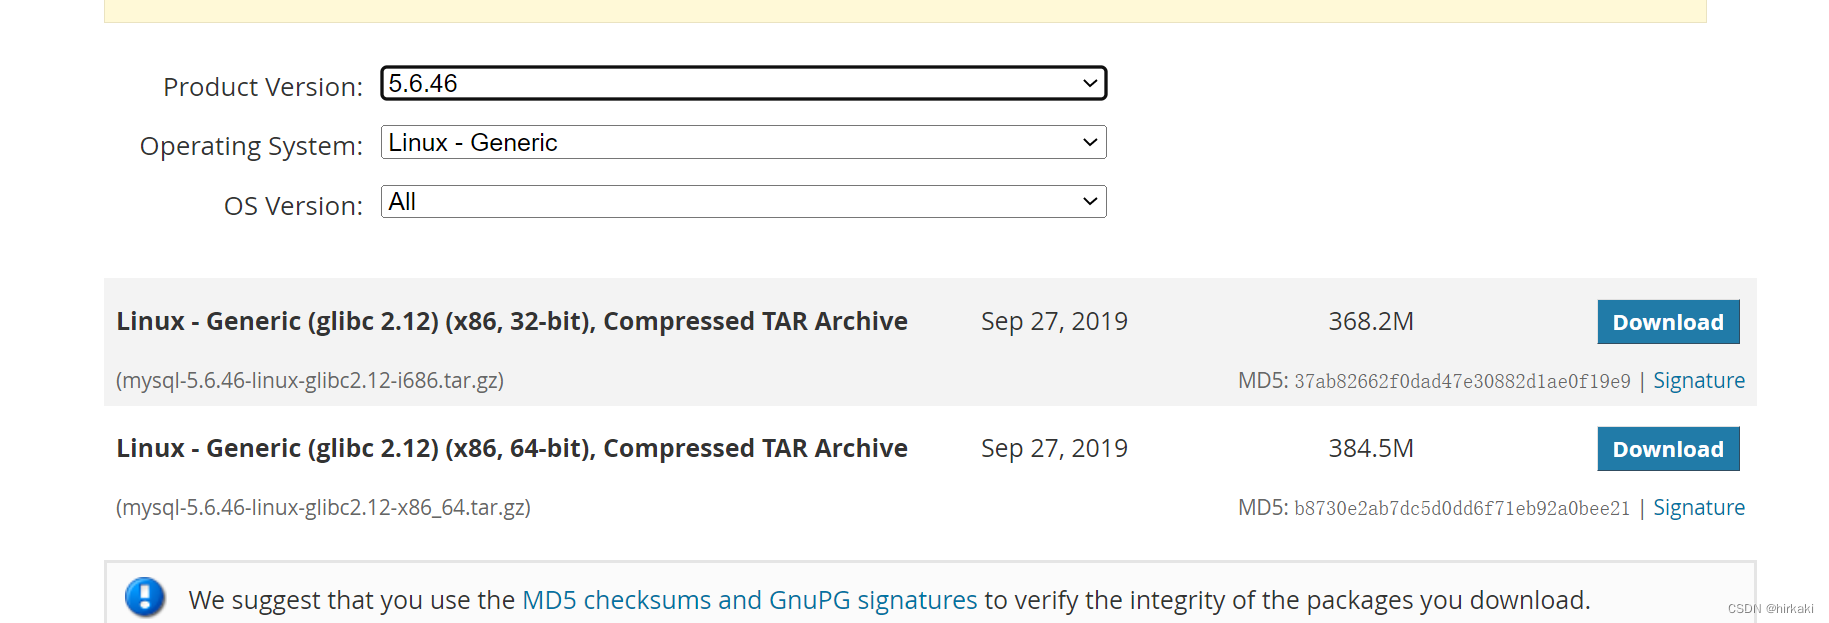Open the OS Version dropdown showing All
Screen dimensions: 1829x623
743,201
